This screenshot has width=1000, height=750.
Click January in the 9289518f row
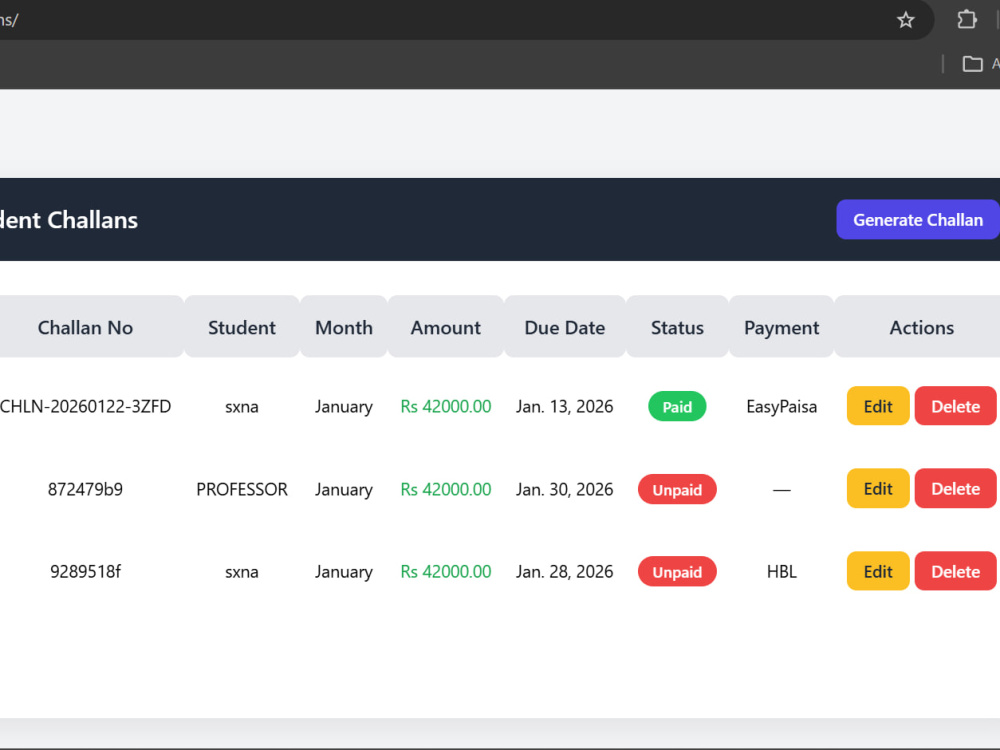tap(344, 571)
